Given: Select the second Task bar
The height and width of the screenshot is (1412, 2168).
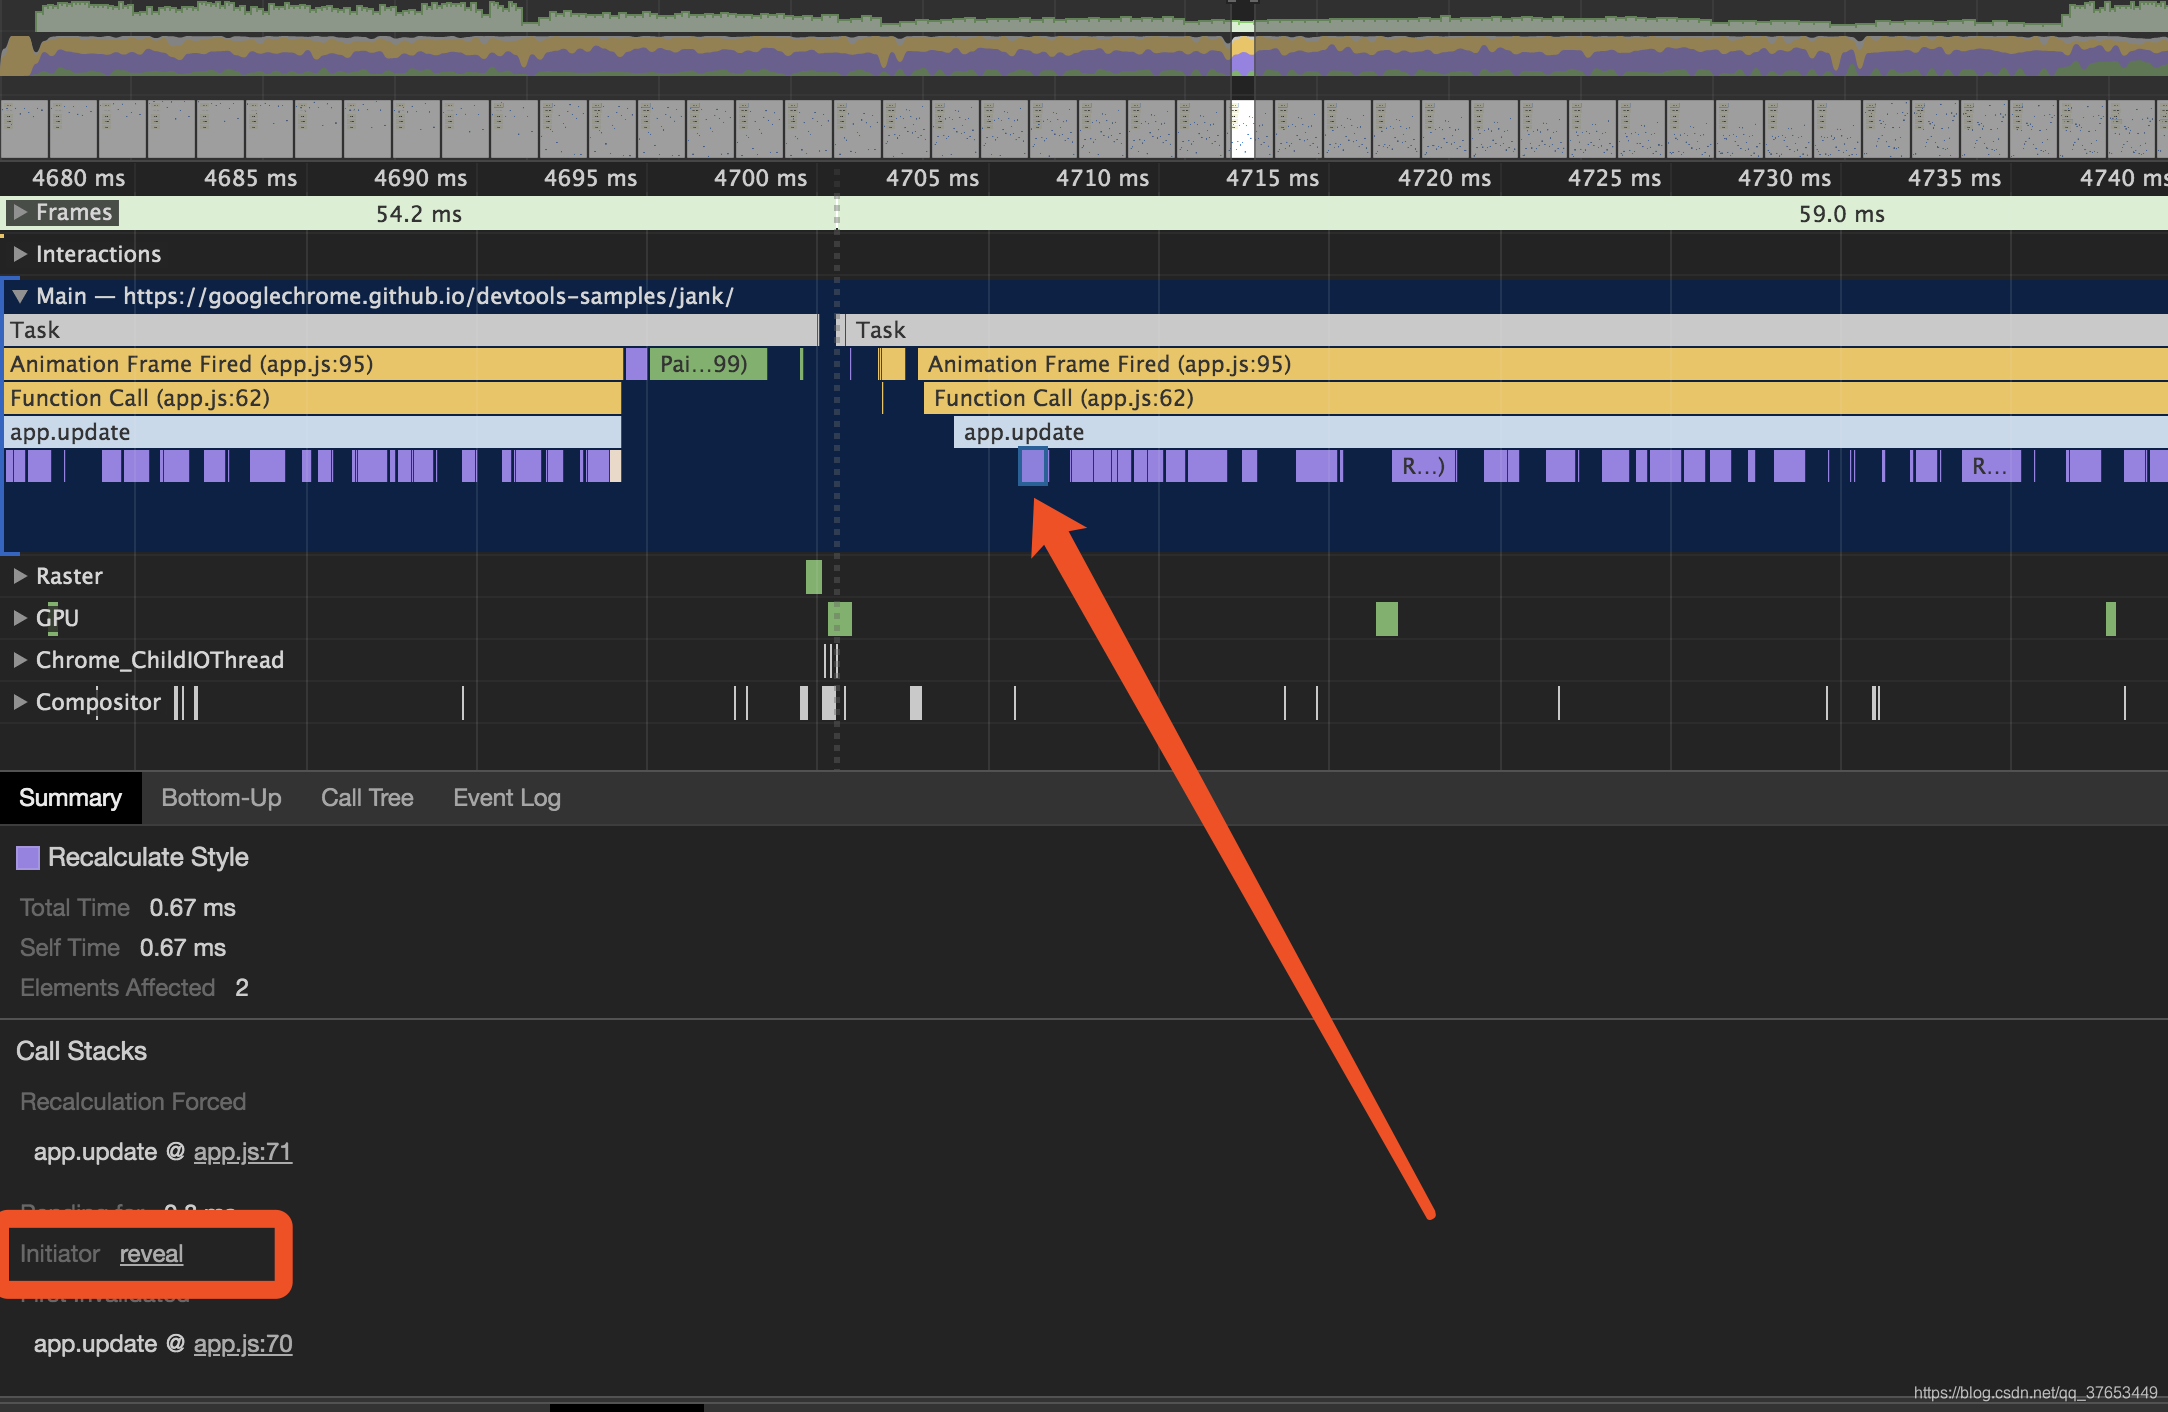Looking at the screenshot, I should point(1507,330).
